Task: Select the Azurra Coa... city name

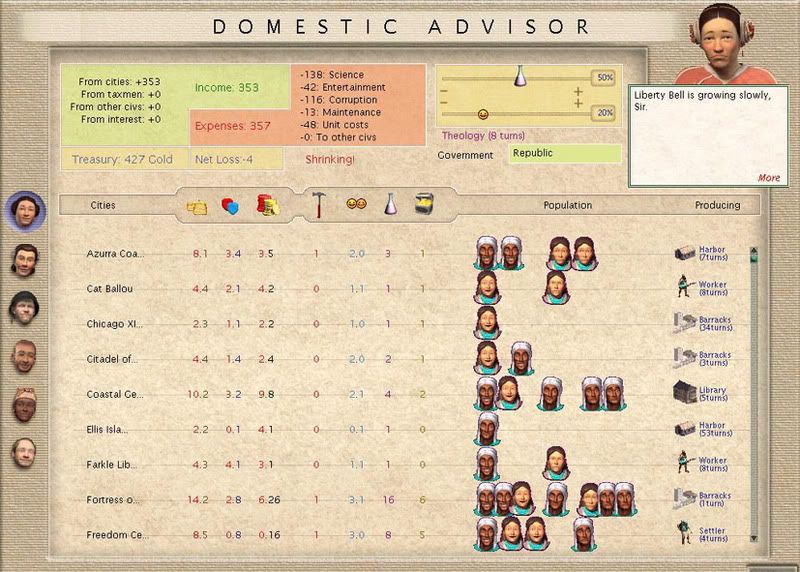Action: [x=115, y=254]
